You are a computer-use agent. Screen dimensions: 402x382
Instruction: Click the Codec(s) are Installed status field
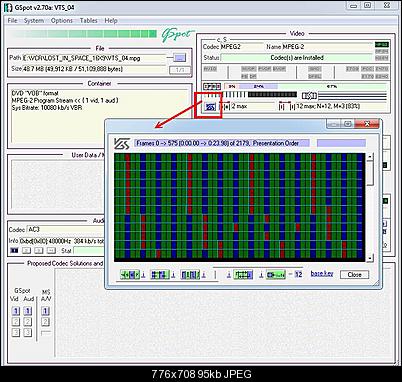pyautogui.click(x=297, y=58)
